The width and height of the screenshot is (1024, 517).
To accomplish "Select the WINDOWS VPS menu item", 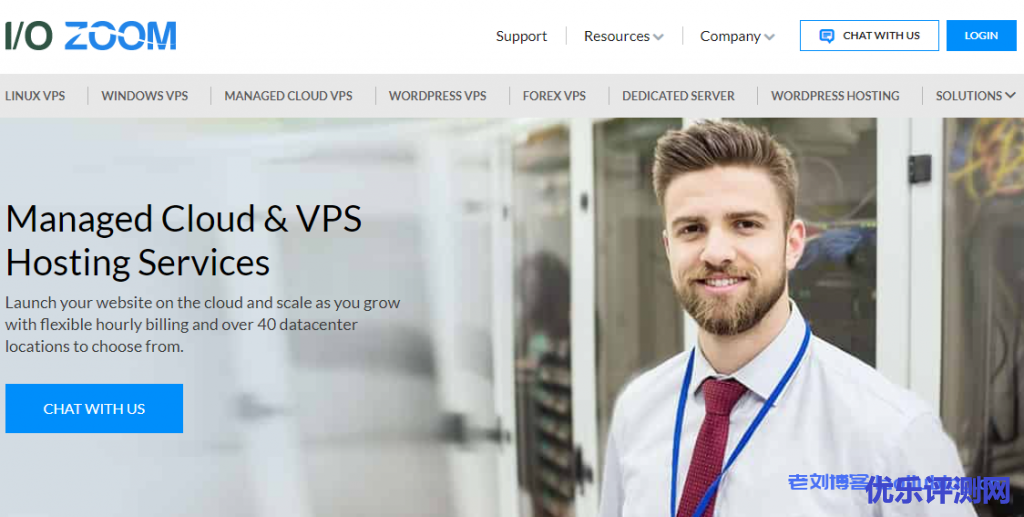I will (144, 96).
